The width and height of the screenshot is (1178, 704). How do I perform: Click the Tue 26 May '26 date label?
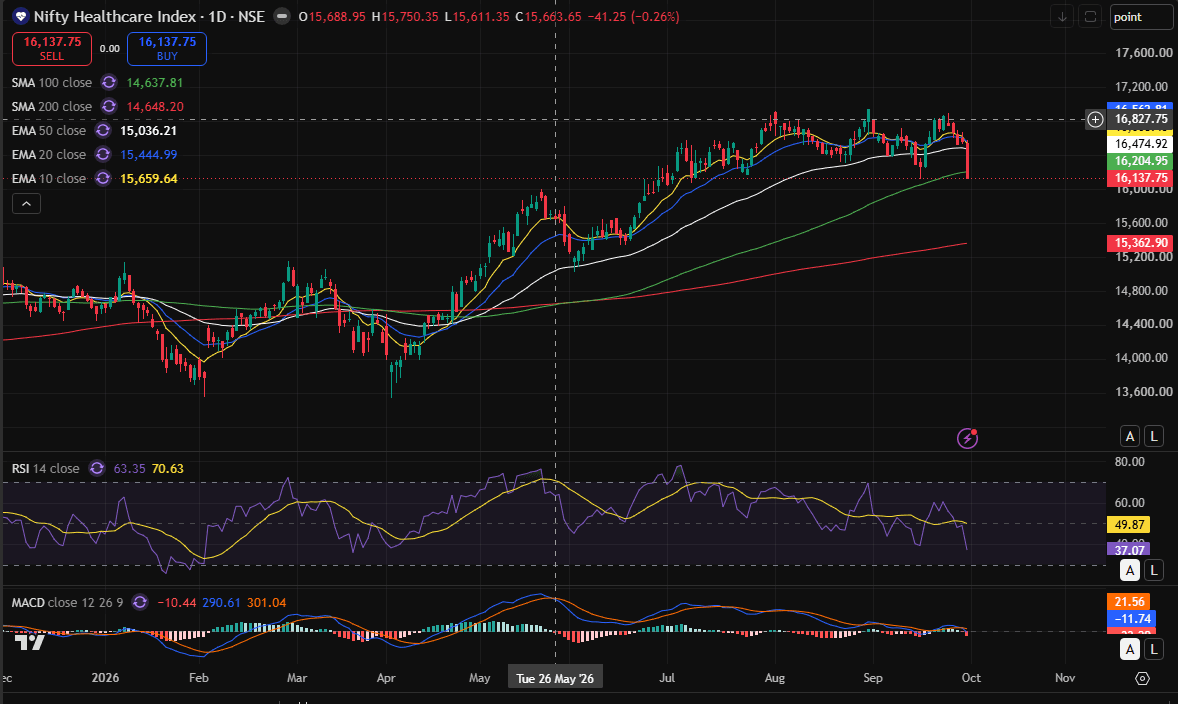coord(555,678)
